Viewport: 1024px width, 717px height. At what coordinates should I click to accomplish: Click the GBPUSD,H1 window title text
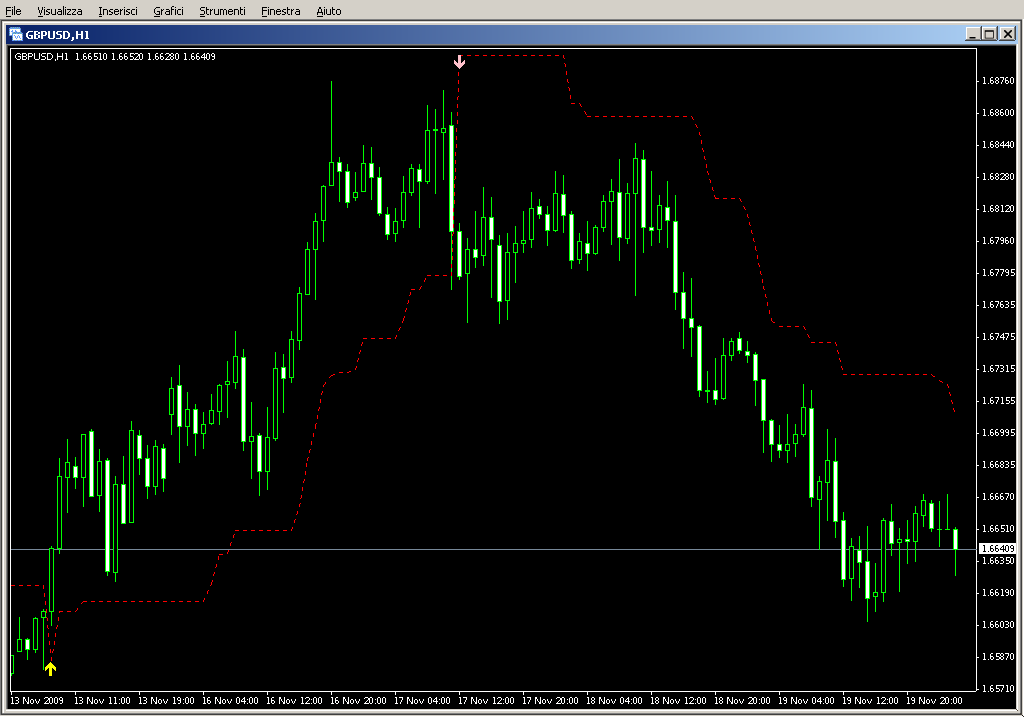pos(57,35)
